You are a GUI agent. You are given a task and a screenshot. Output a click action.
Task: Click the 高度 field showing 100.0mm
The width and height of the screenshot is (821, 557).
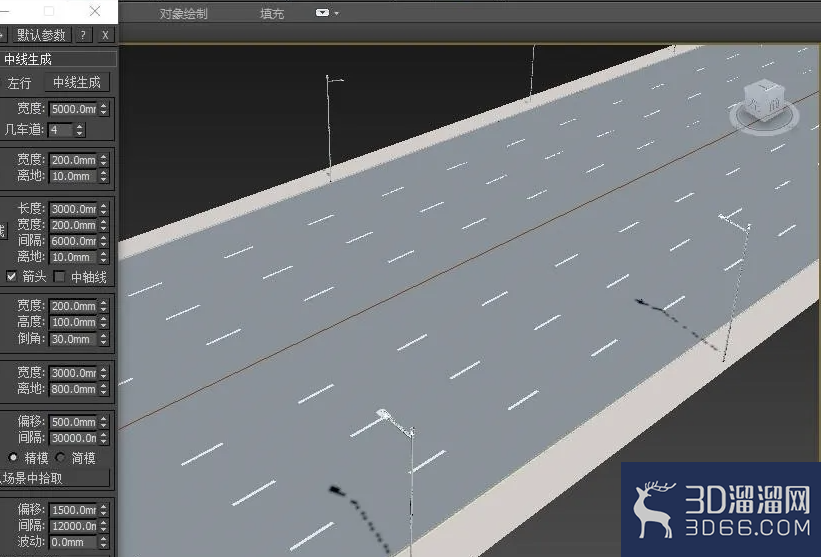74,322
